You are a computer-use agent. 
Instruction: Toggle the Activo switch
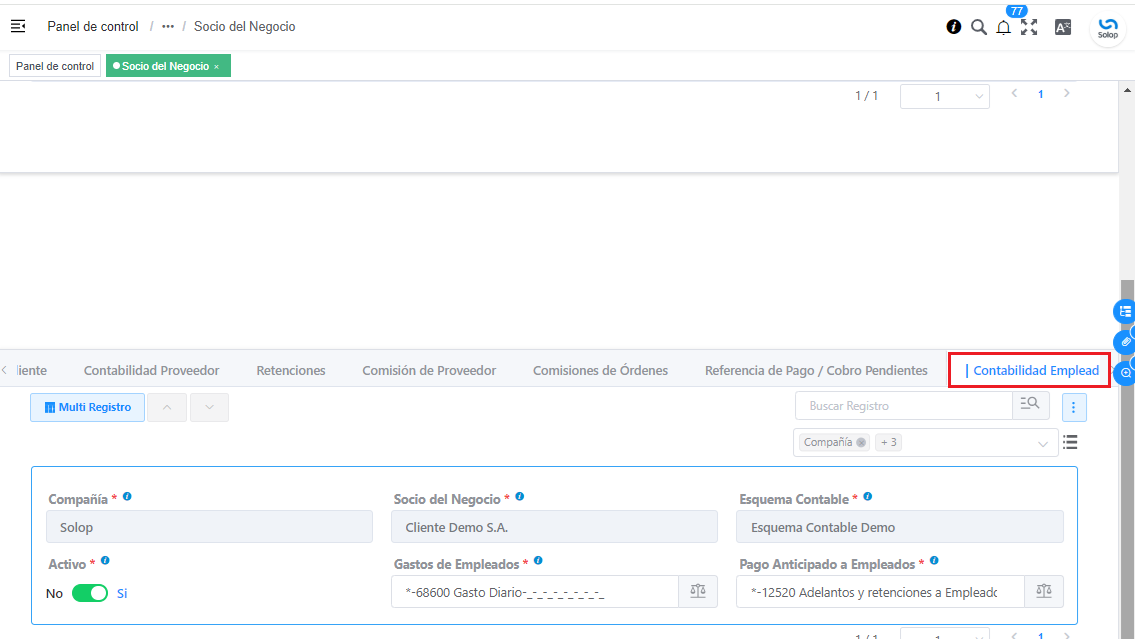click(x=90, y=593)
